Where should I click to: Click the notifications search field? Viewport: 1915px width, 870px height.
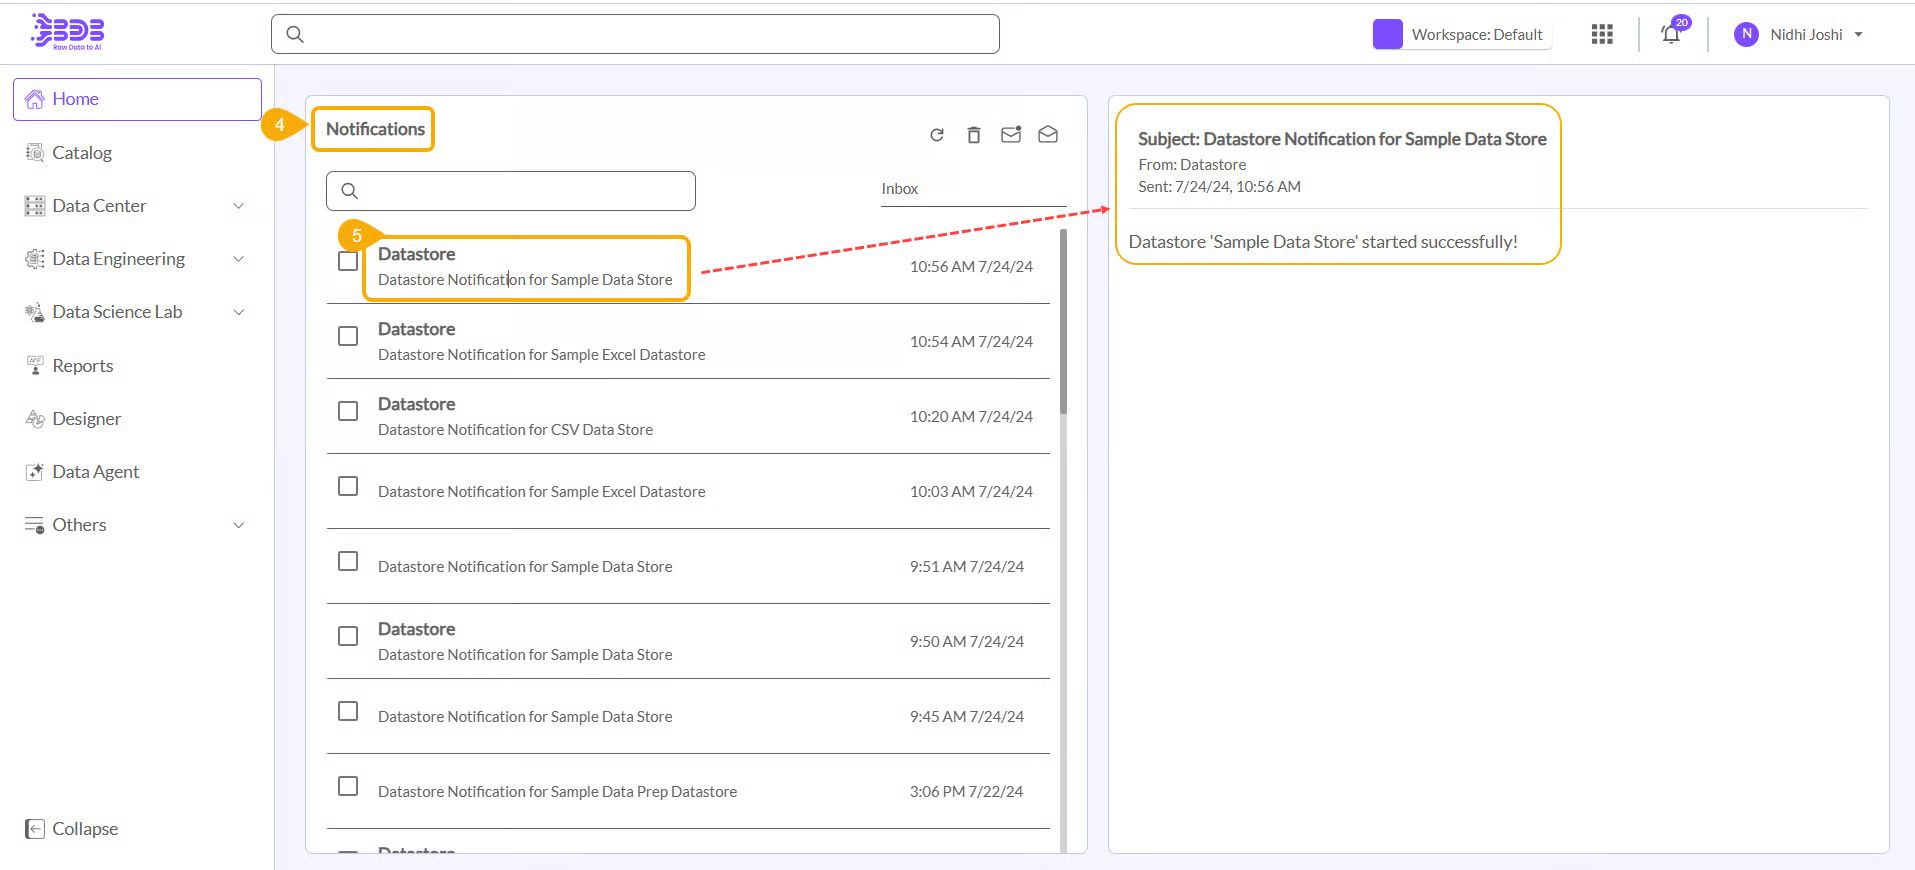click(520, 191)
